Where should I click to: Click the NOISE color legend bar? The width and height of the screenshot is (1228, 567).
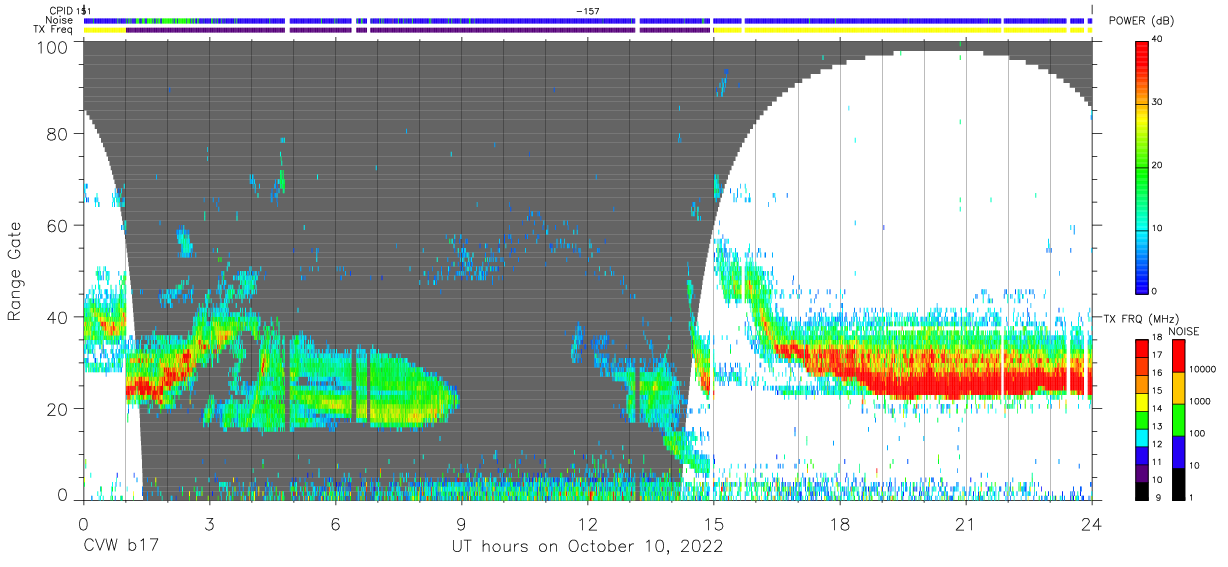[1180, 419]
